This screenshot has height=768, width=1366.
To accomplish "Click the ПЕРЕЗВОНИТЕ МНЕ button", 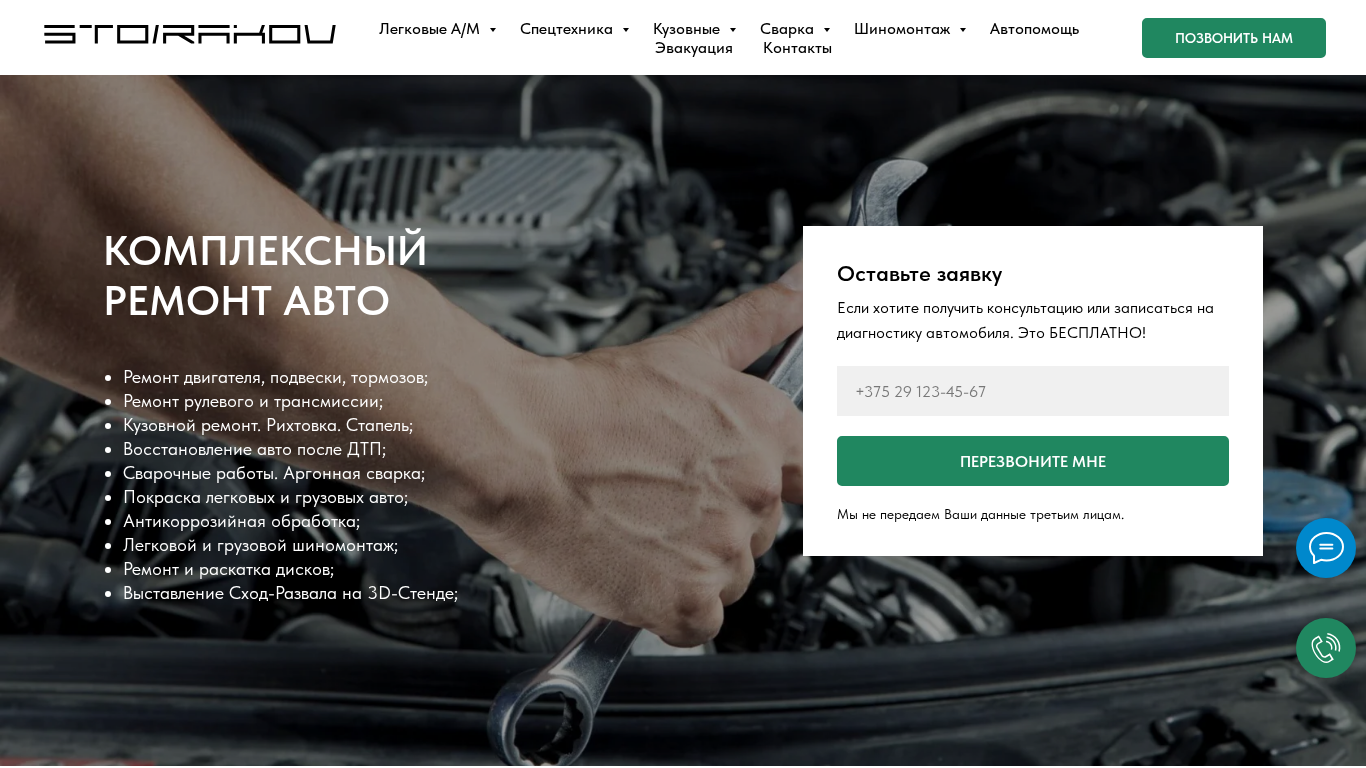I will [x=1033, y=461].
